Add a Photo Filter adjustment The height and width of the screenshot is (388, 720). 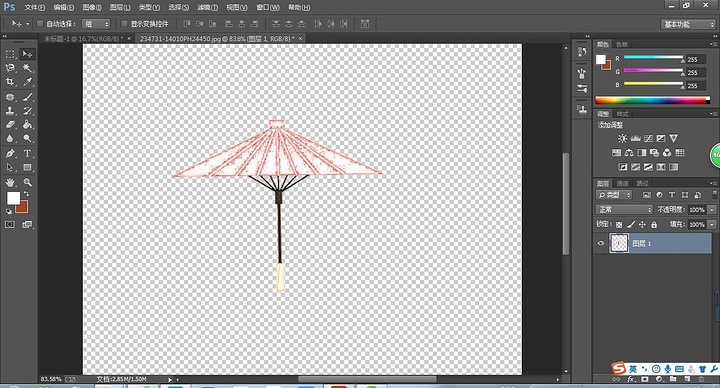(654, 152)
